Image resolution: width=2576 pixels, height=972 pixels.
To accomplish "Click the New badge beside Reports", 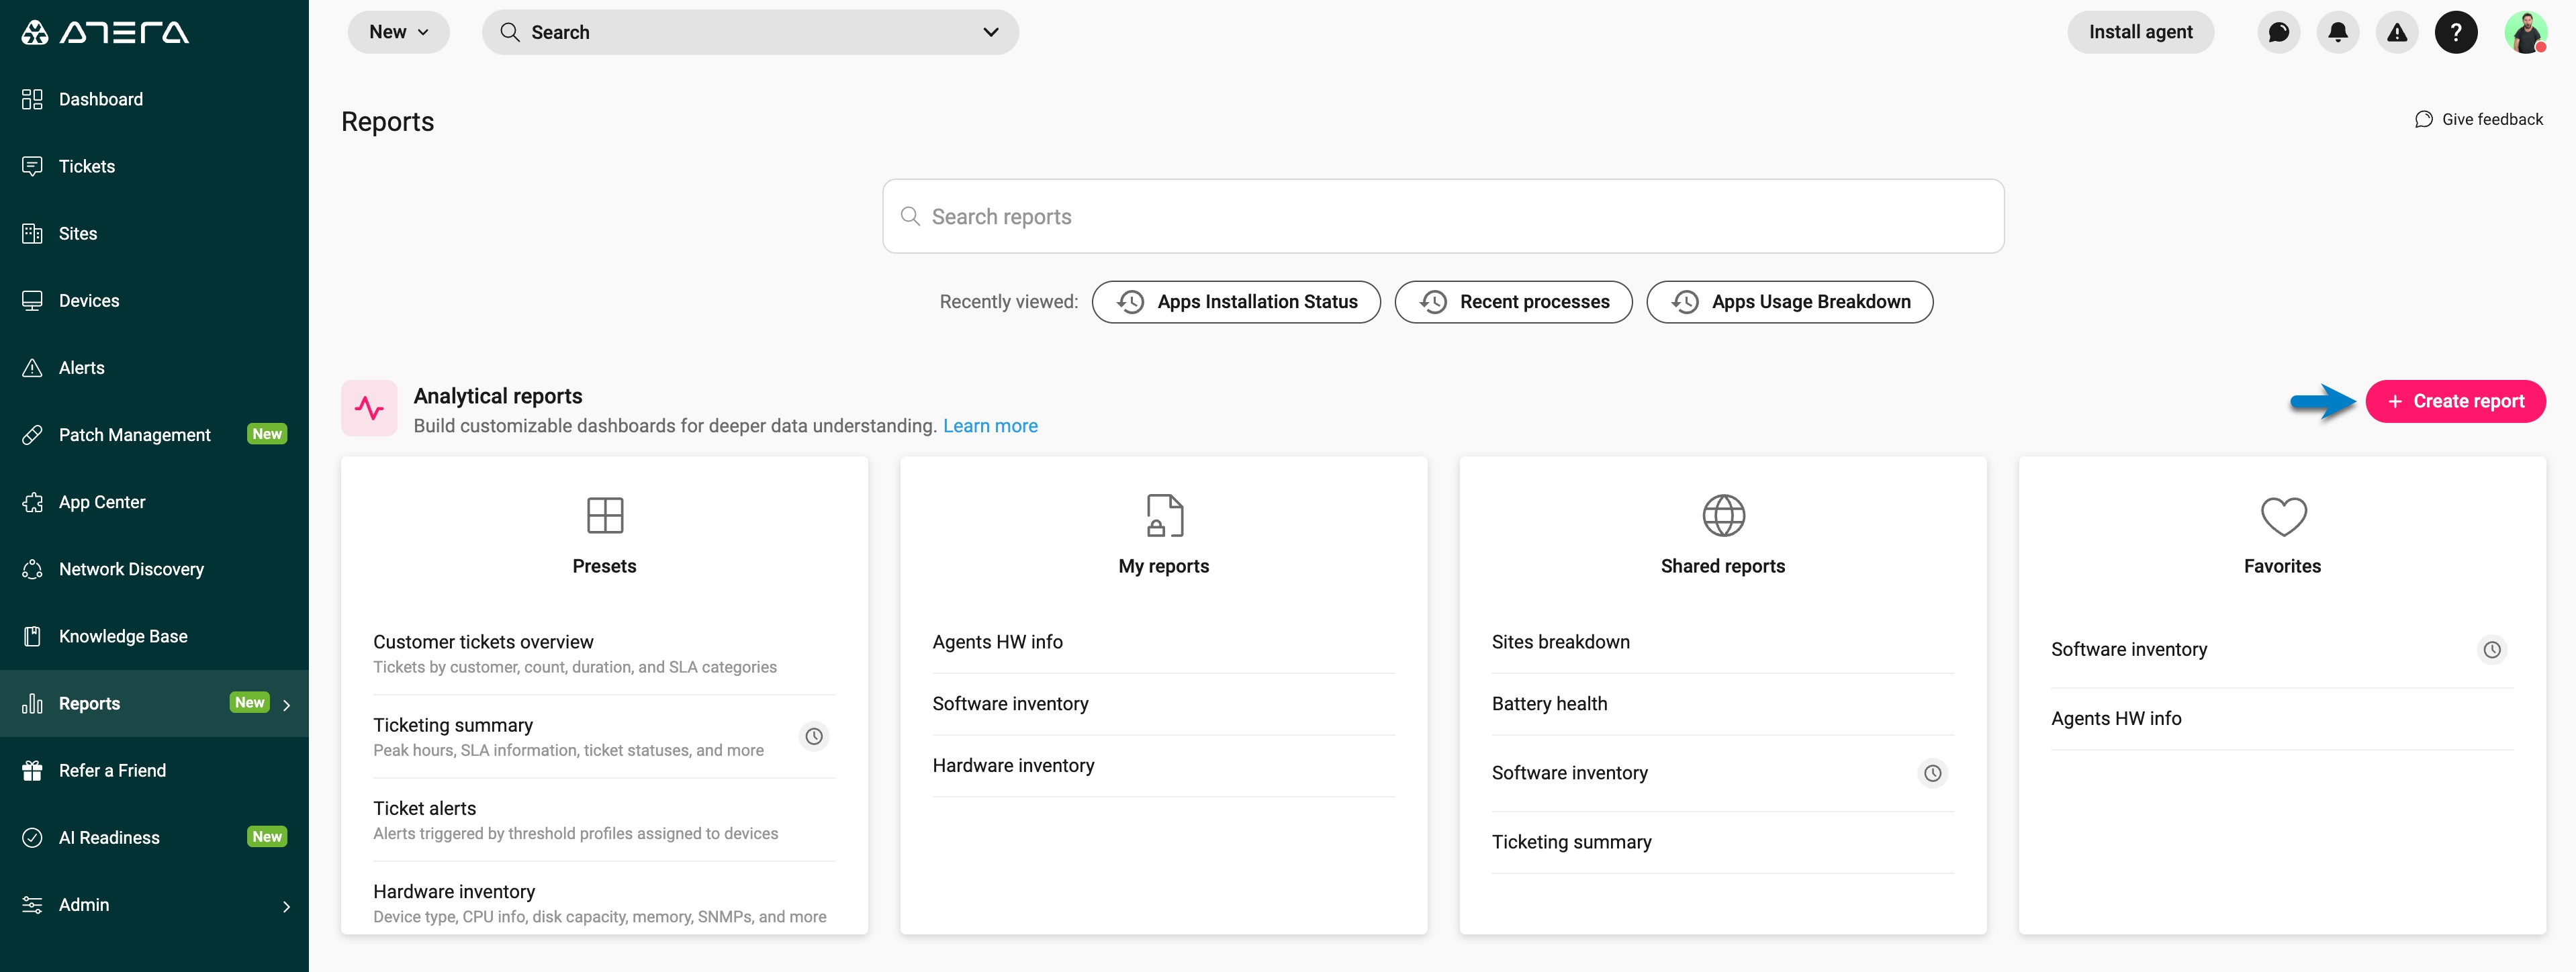I will coord(250,703).
